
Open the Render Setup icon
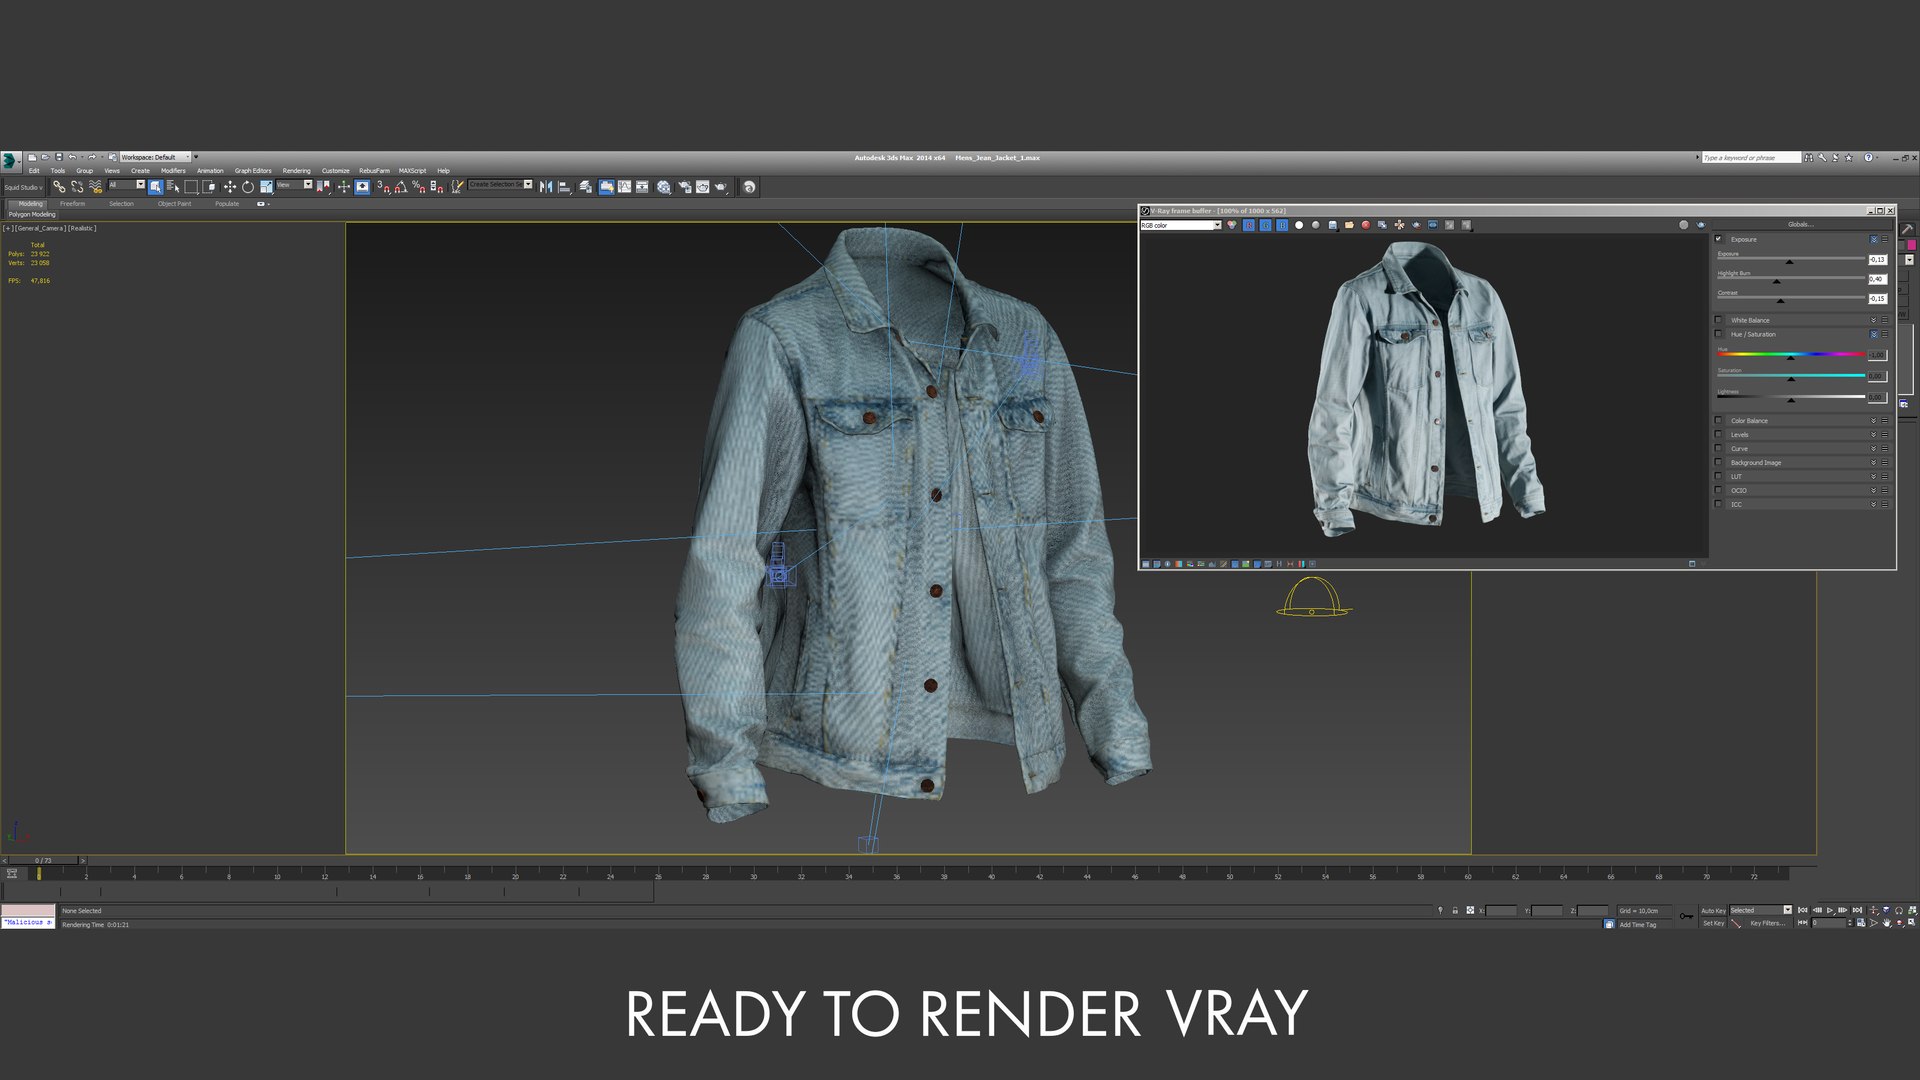pyautogui.click(x=685, y=187)
